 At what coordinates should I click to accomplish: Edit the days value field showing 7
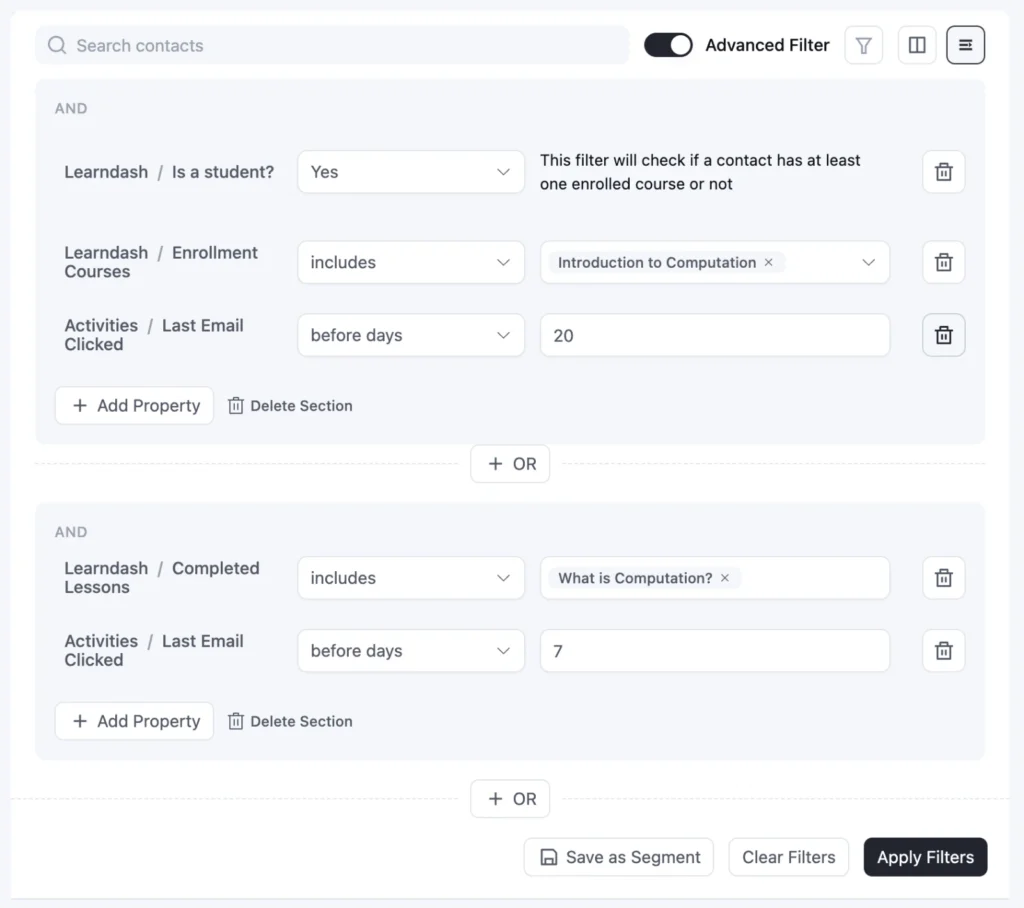715,651
